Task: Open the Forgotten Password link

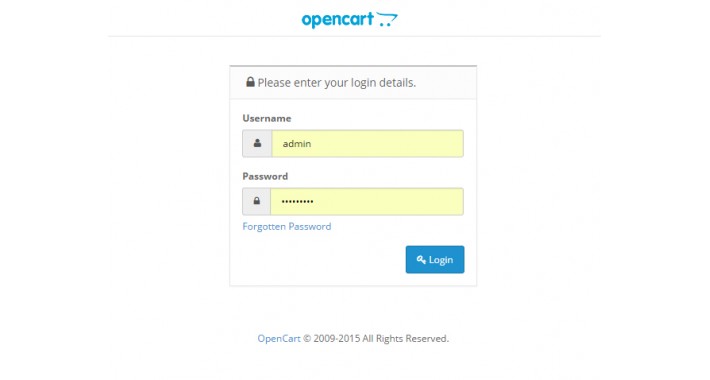Action: pyautogui.click(x=287, y=226)
